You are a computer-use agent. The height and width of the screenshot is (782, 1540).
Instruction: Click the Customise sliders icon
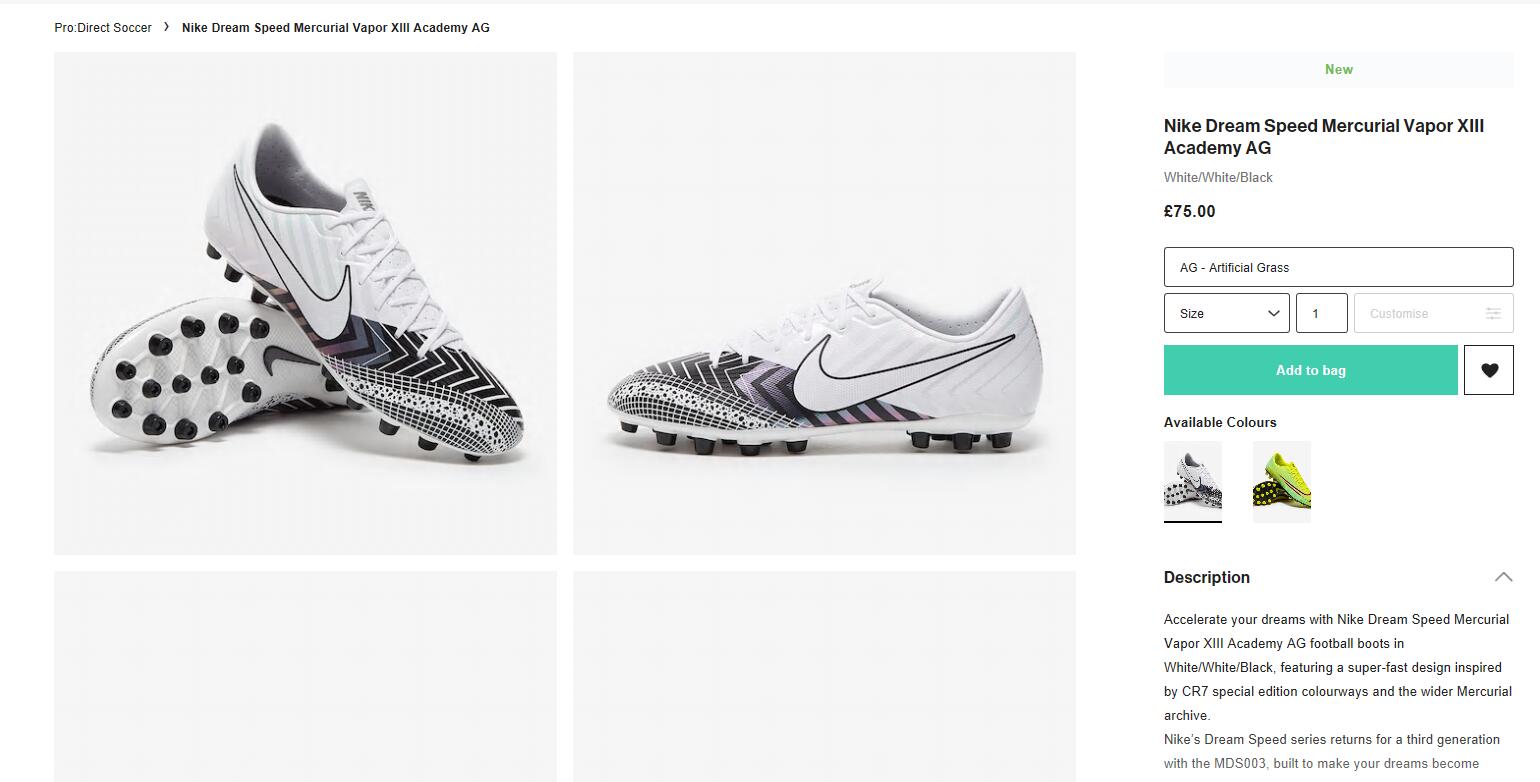tap(1493, 314)
